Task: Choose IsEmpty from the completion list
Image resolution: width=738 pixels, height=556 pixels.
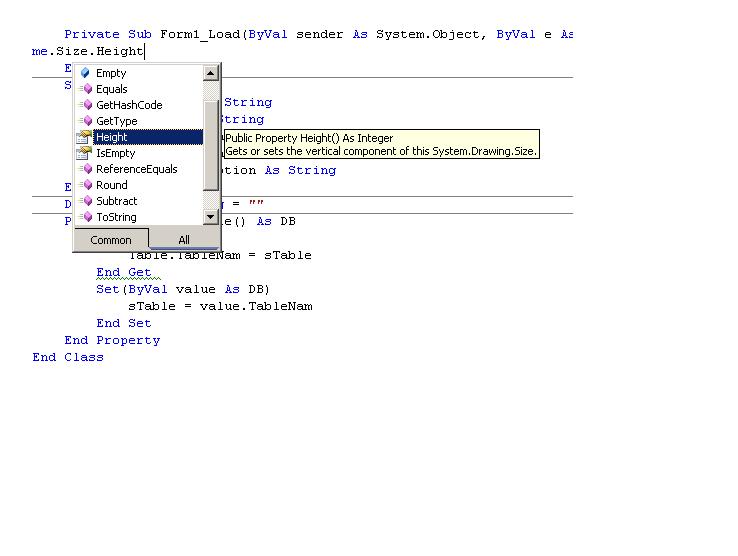Action: coord(115,153)
